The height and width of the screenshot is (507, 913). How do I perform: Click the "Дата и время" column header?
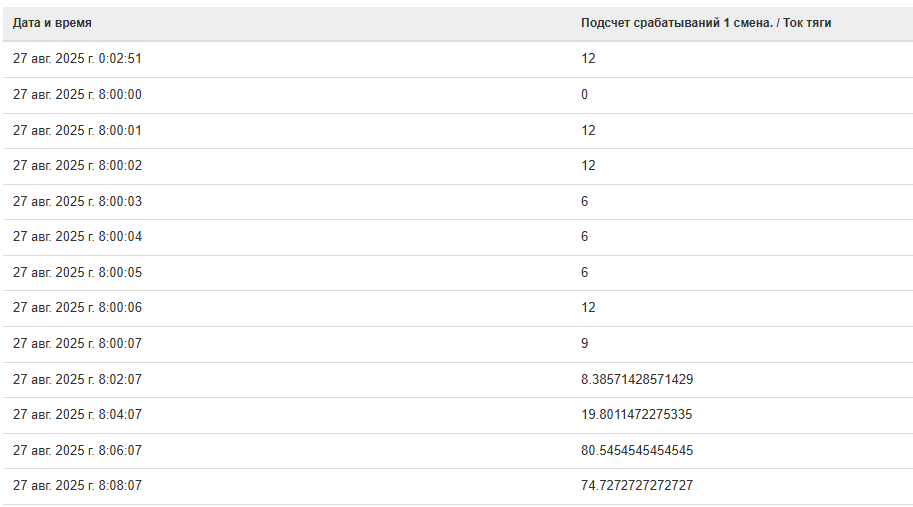click(x=52, y=23)
